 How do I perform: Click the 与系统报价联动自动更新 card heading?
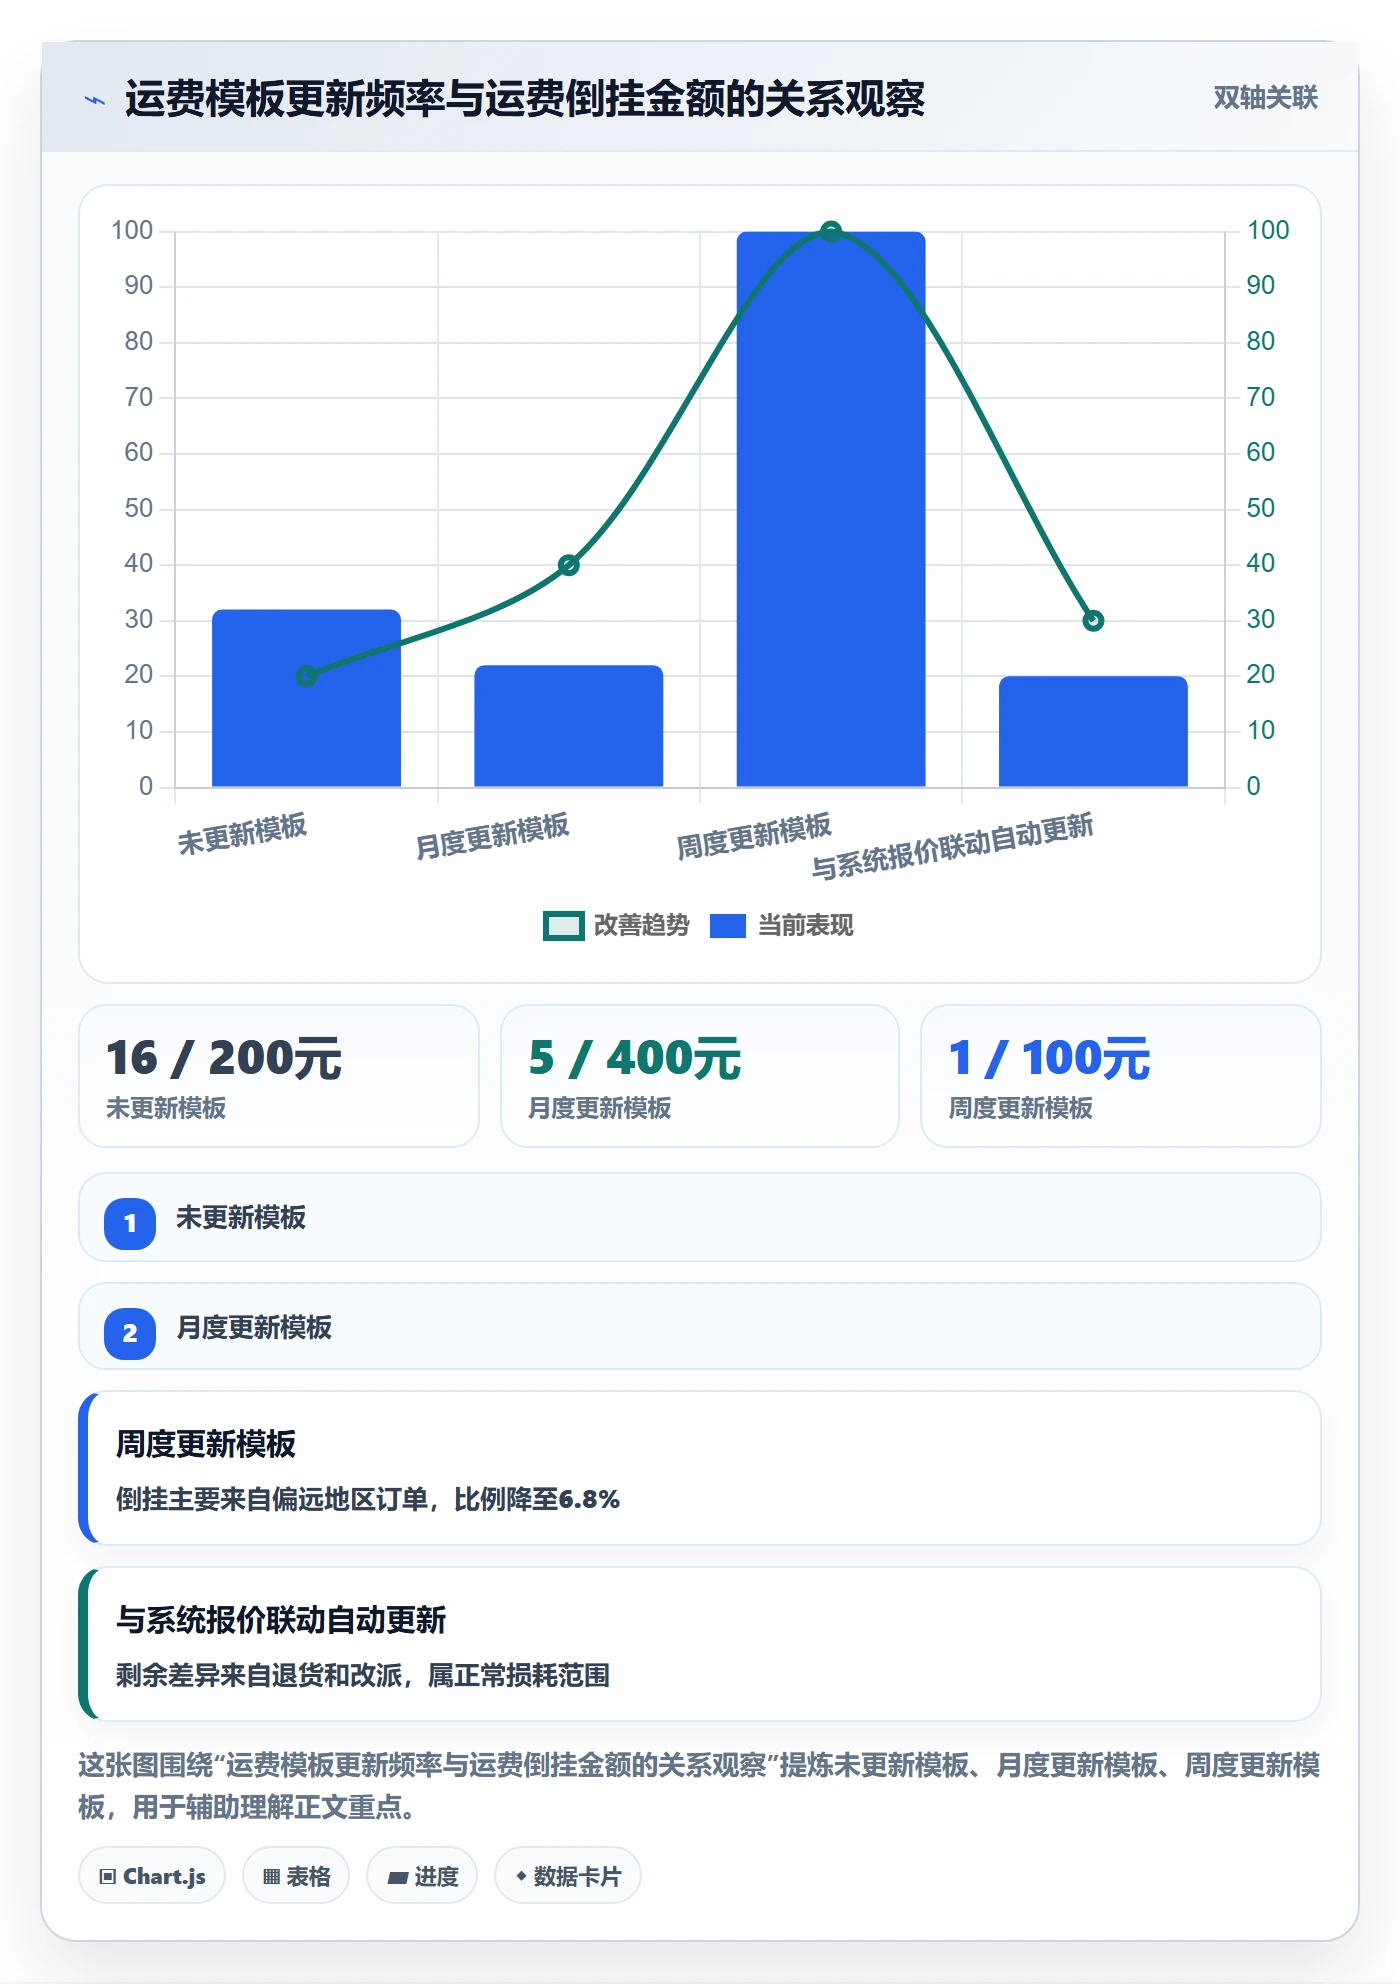(281, 1620)
